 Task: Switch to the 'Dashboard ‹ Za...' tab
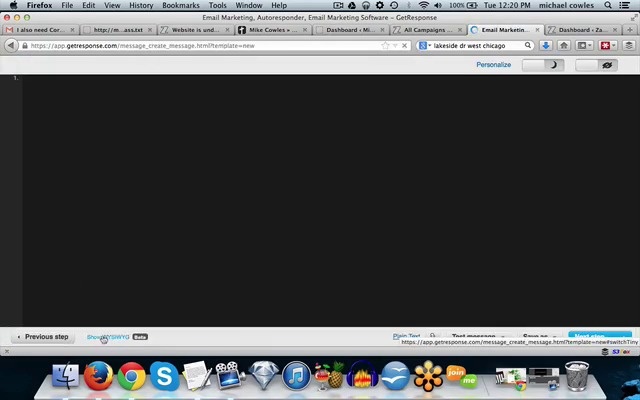[583, 30]
